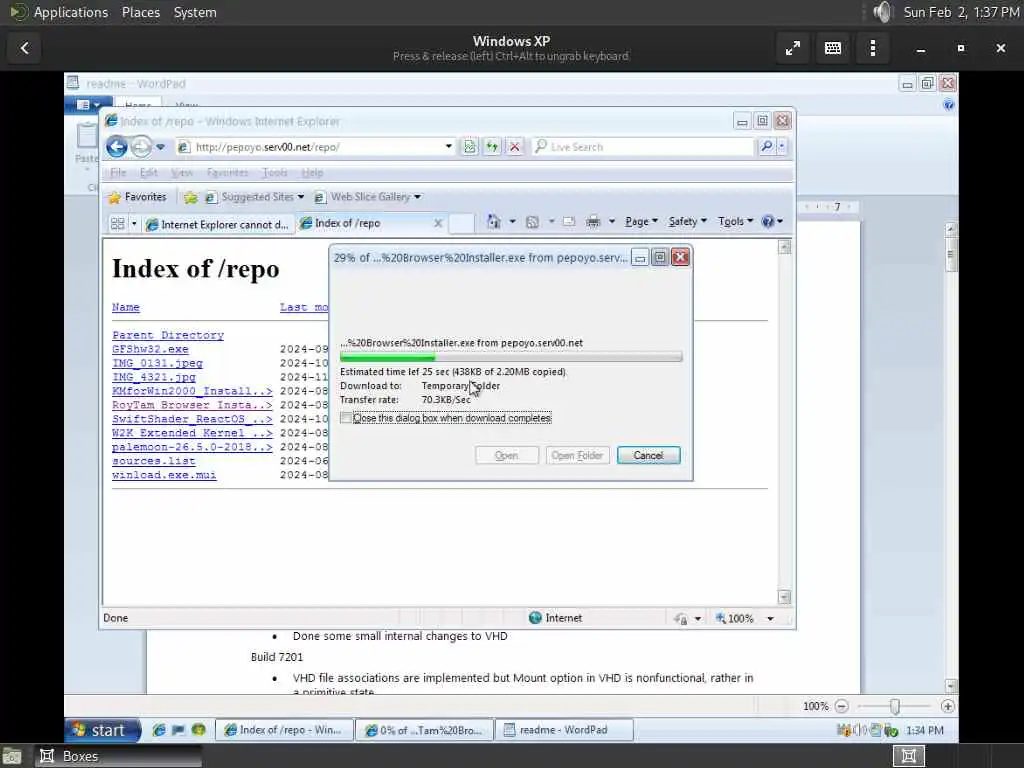Open the File menu in Internet Explorer
This screenshot has height=768, width=1024.
pos(118,173)
